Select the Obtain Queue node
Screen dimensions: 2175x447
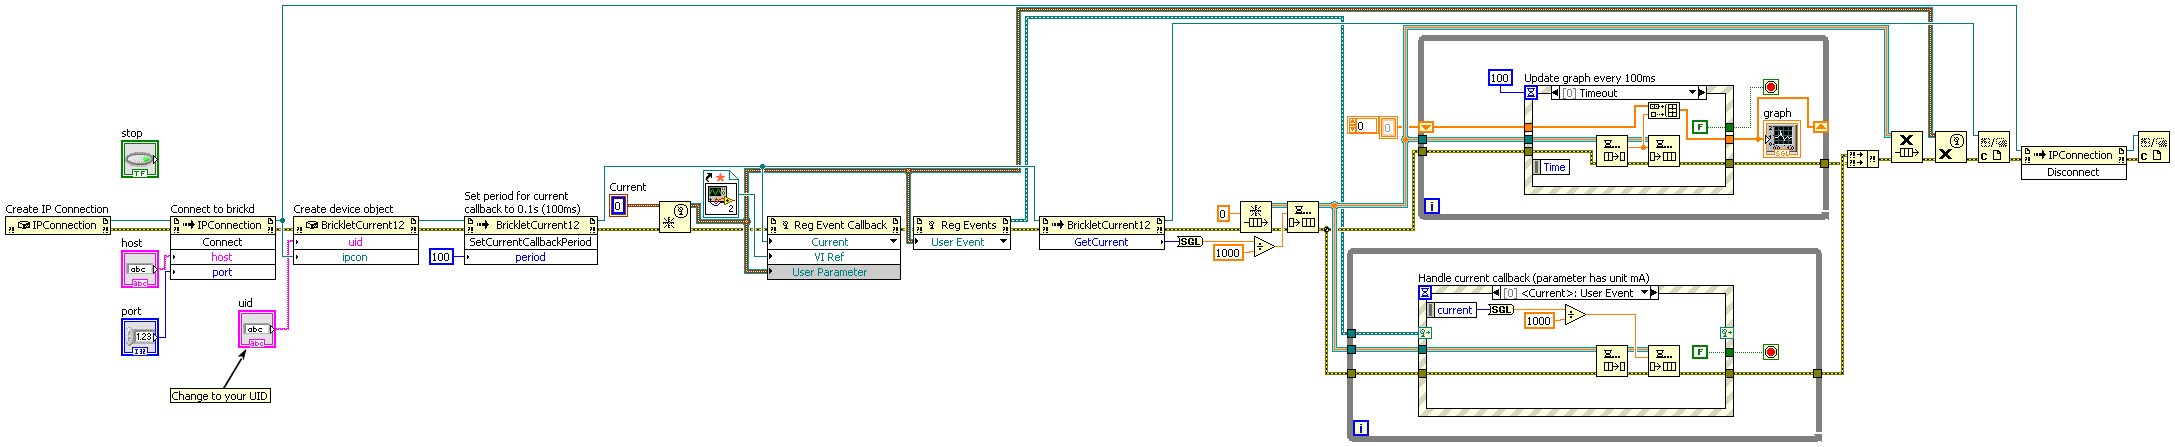(x=1255, y=217)
